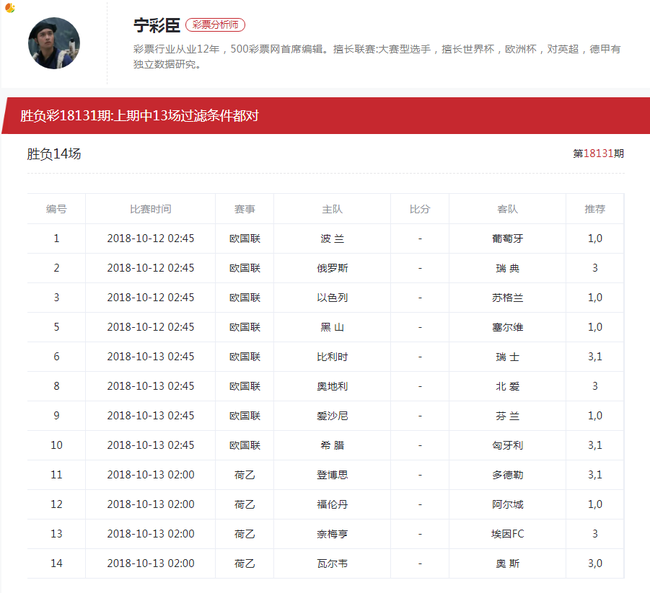The image size is (650, 593).
Task: Click the 客队 column header
Action: point(507,209)
